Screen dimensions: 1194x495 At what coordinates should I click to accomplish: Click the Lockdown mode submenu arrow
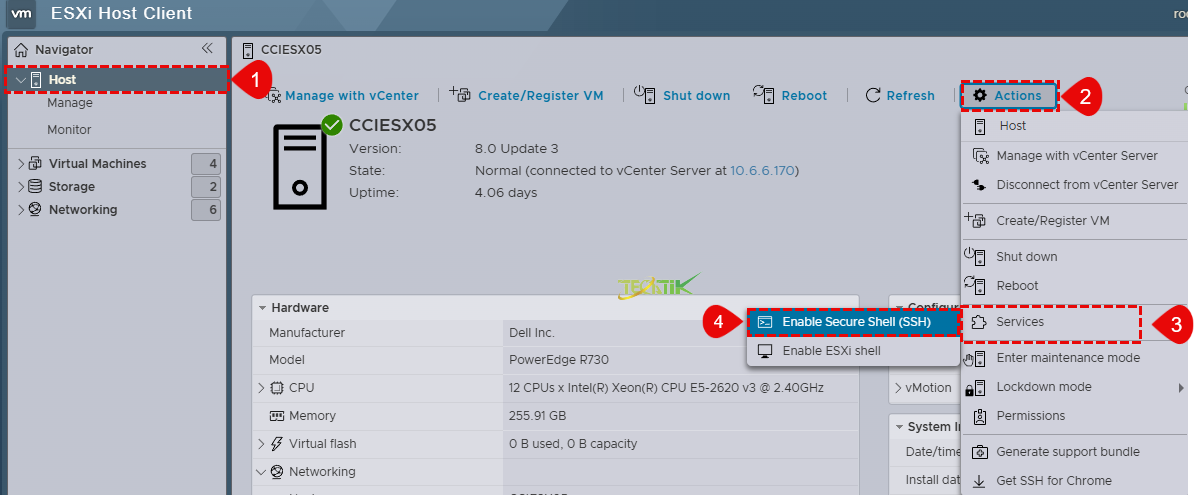coord(1181,387)
